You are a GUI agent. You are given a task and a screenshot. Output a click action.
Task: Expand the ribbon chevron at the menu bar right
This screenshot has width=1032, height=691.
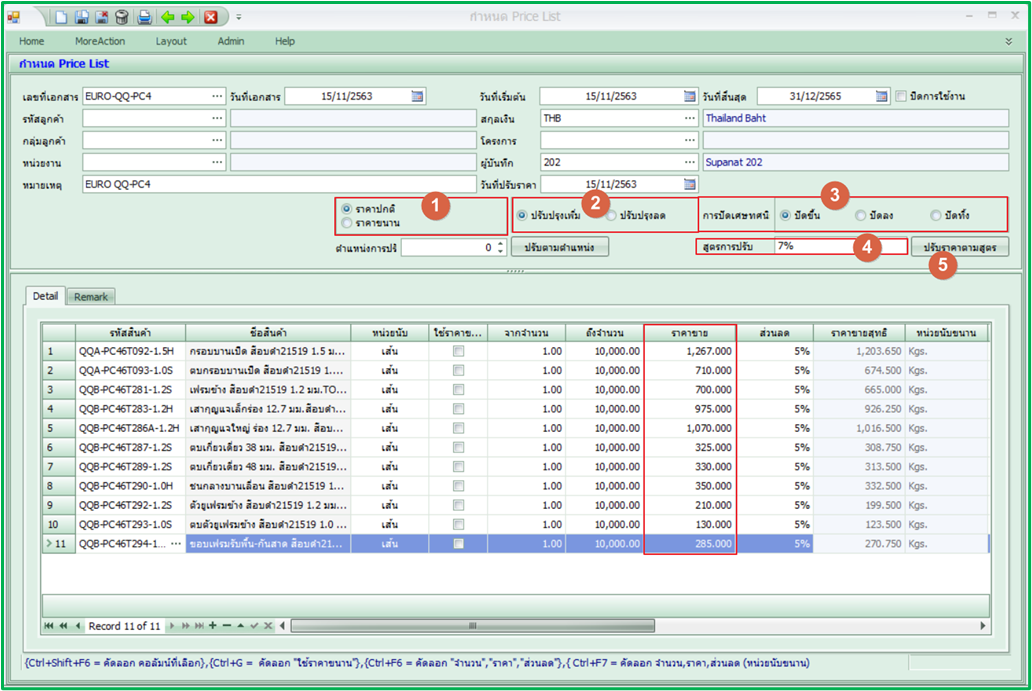(x=1008, y=42)
